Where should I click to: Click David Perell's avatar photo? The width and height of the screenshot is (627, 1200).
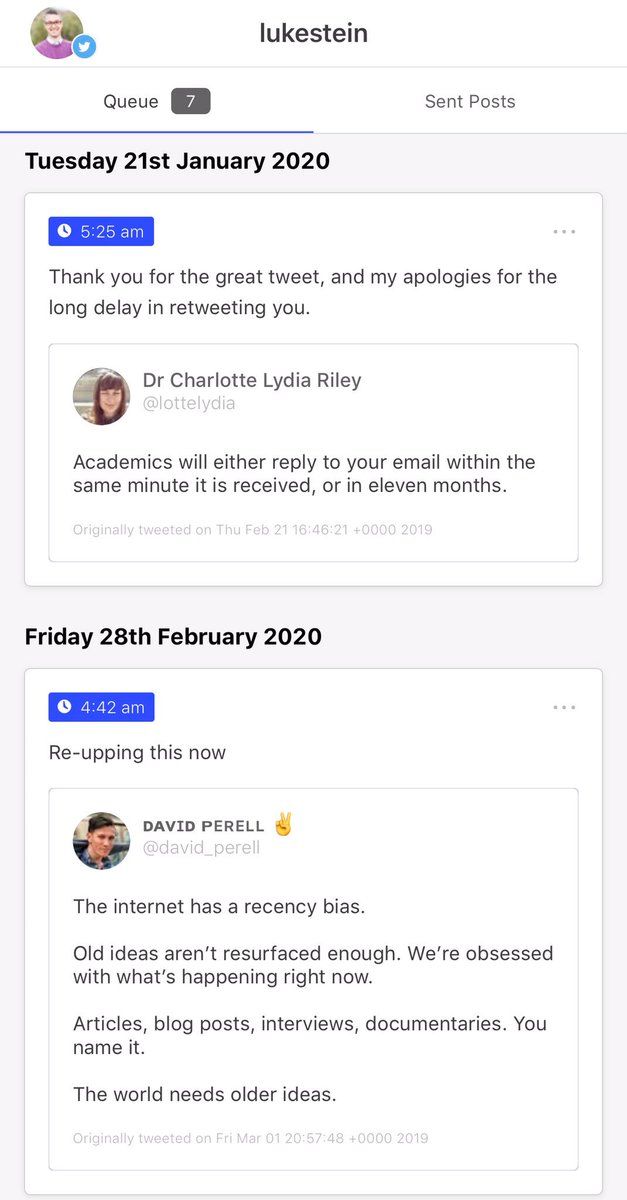coord(101,840)
